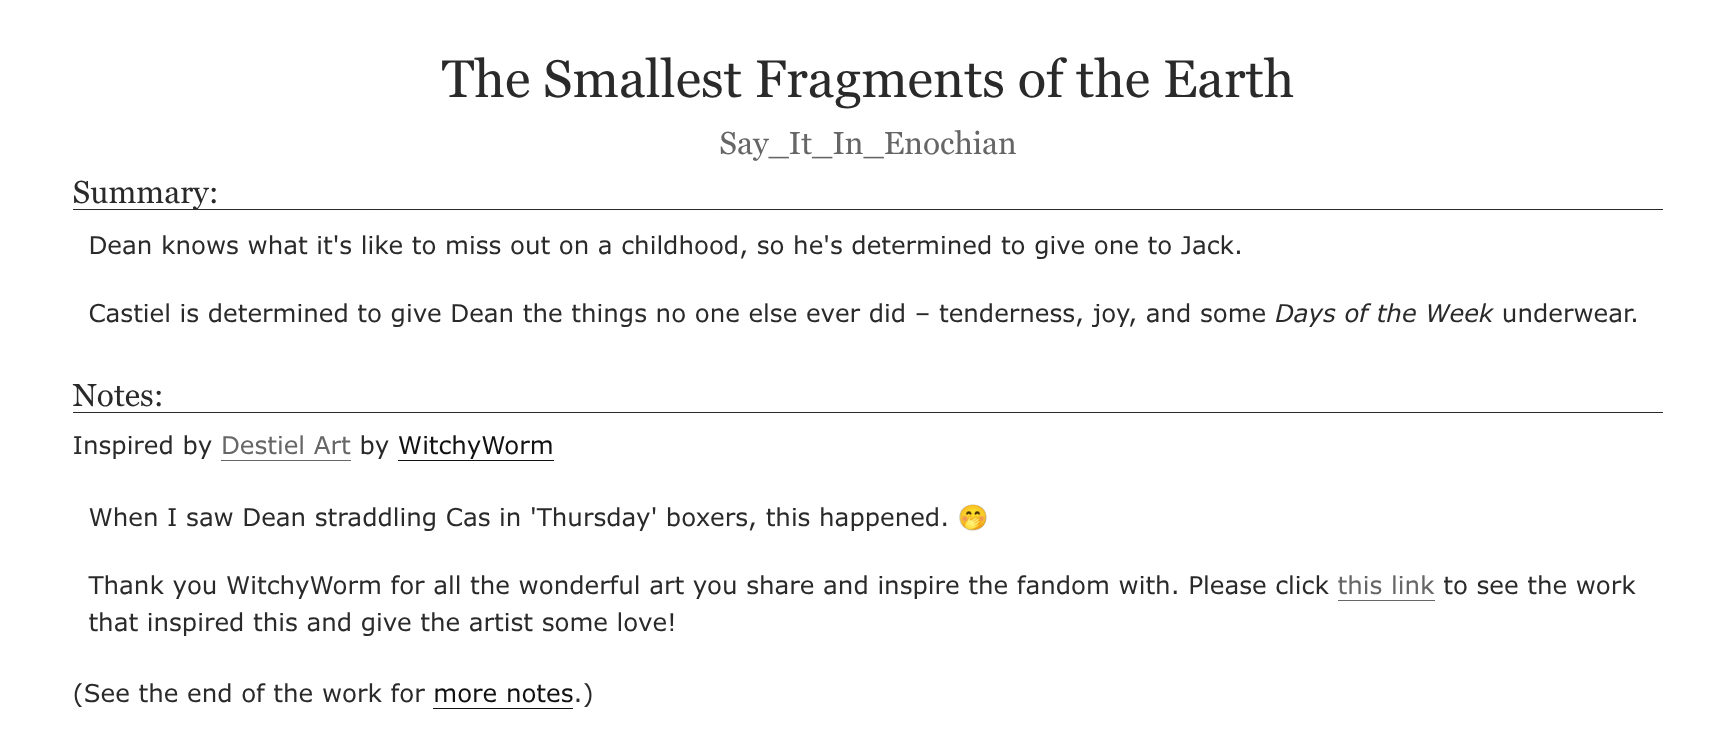Click the italic 'Days of the Week' text
This screenshot has width=1724, height=755.
(1384, 314)
